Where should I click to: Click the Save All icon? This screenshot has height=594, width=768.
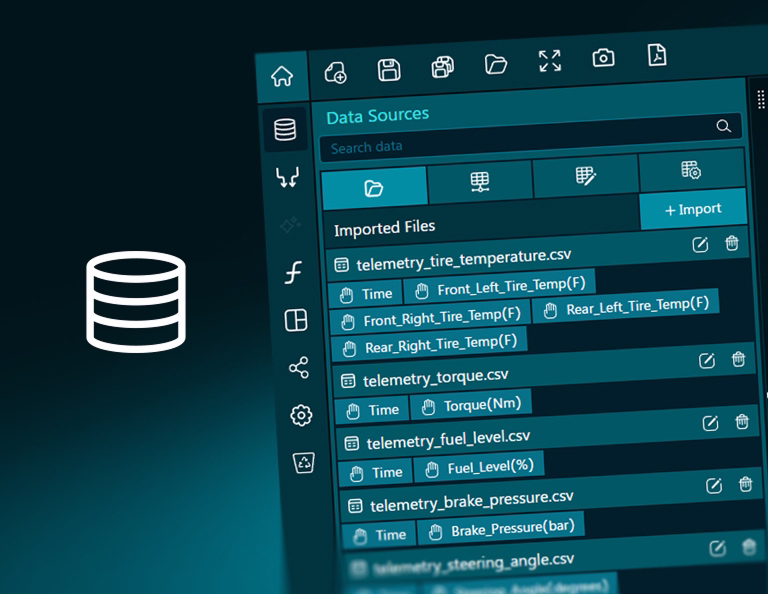click(x=442, y=67)
